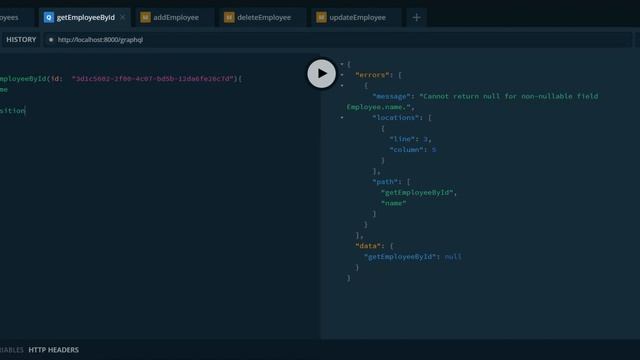Click the mutation icon on deleteEmployee tab

click(229, 18)
